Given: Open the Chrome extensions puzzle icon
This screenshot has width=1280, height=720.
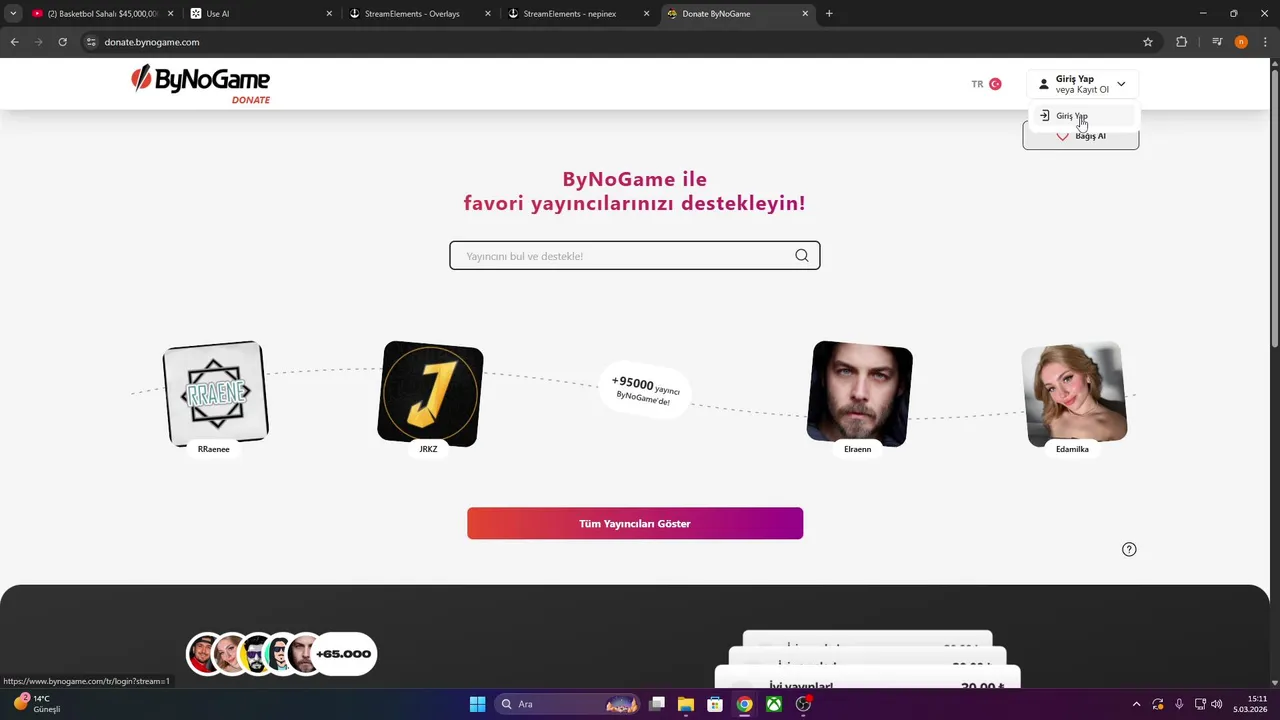Looking at the screenshot, I should point(1181,42).
